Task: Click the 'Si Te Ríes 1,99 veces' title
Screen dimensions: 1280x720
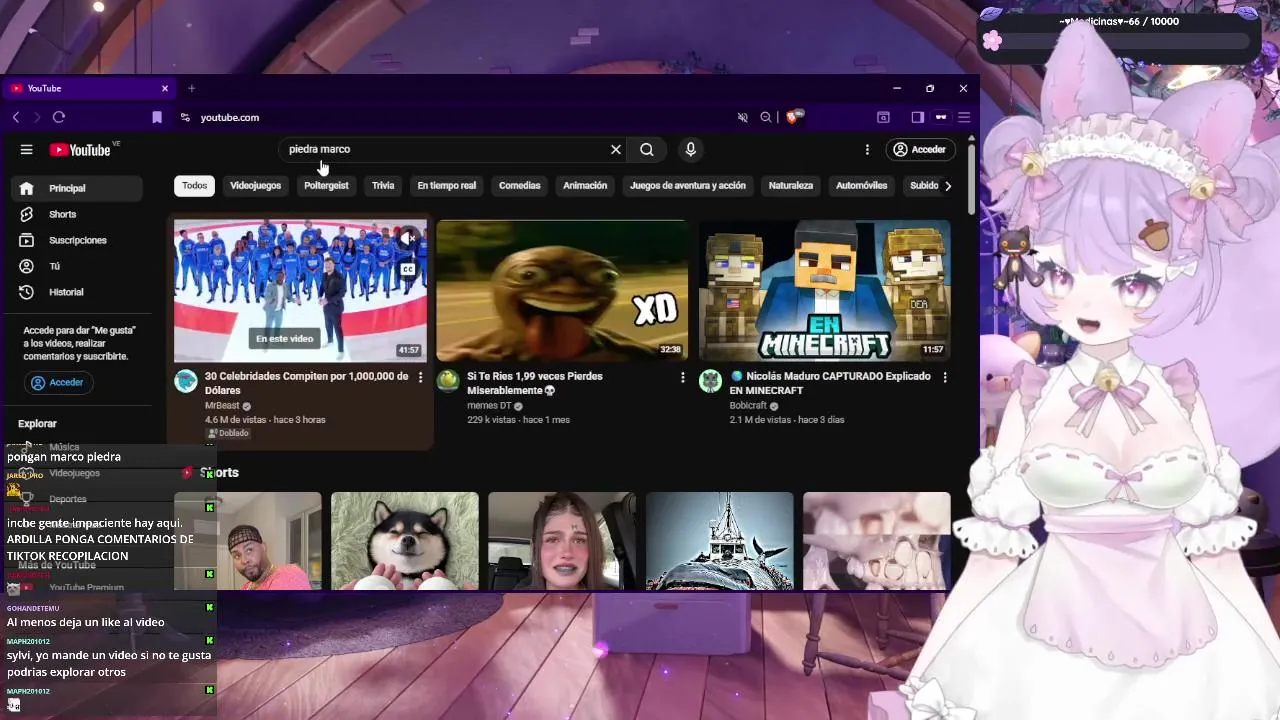Action: pos(535,383)
